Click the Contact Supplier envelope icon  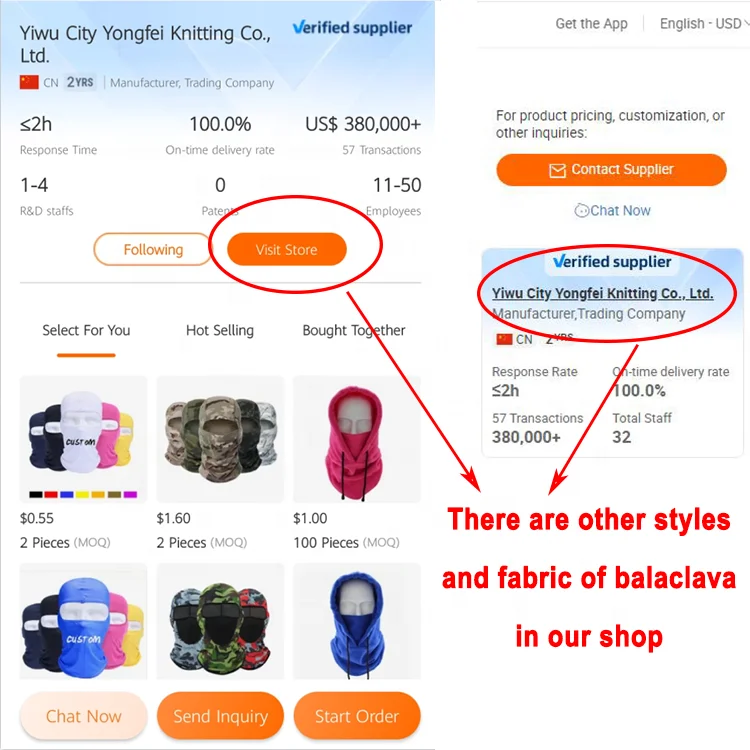(557, 170)
